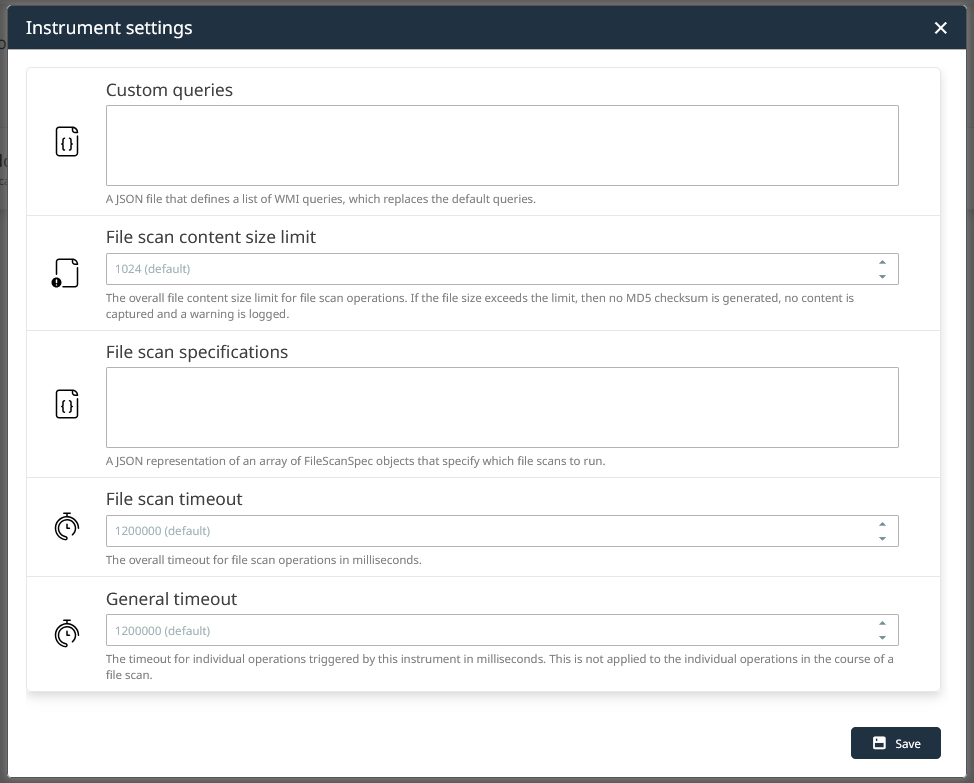The width and height of the screenshot is (974, 783).
Task: Increase the File scan content size limit
Action: (x=882, y=262)
